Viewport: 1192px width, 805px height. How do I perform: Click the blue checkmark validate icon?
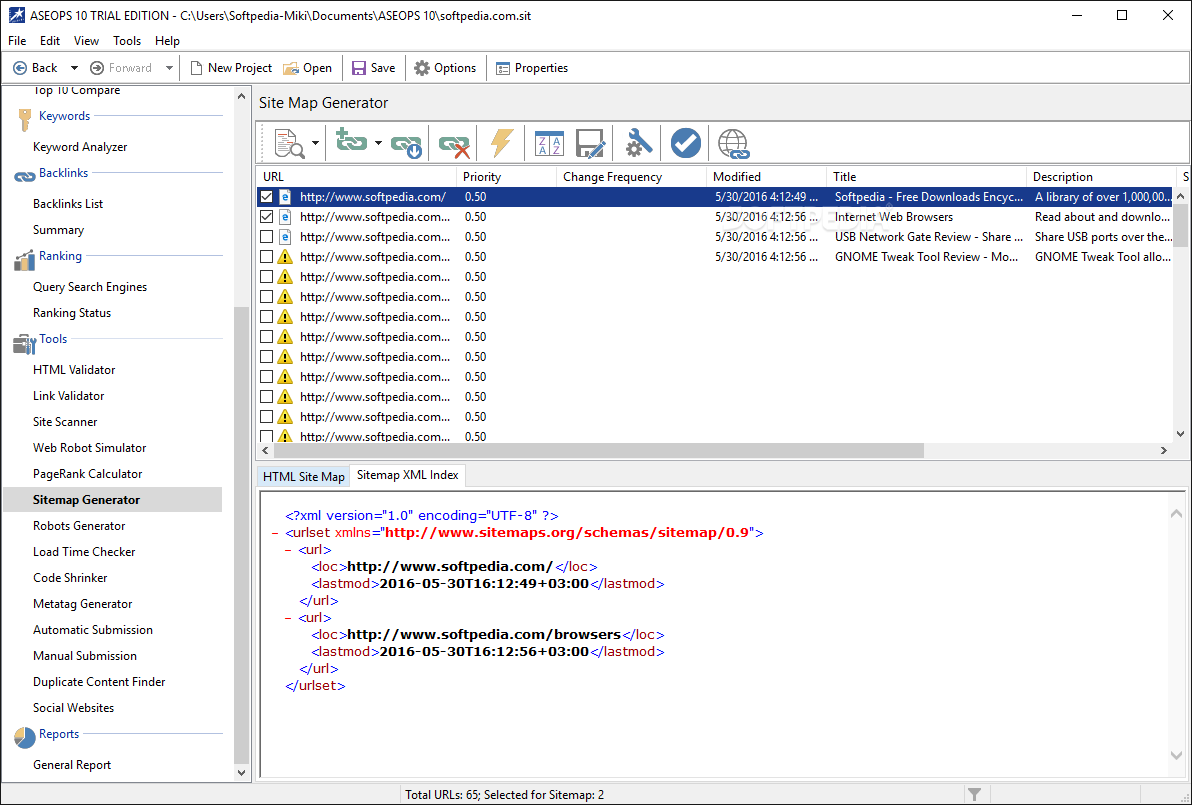[686, 143]
